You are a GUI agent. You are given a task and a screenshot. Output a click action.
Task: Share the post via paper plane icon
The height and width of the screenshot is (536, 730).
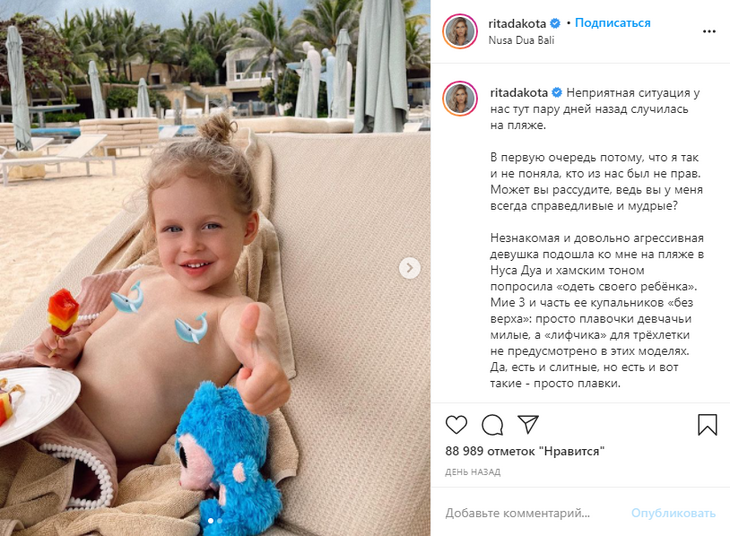[528, 424]
